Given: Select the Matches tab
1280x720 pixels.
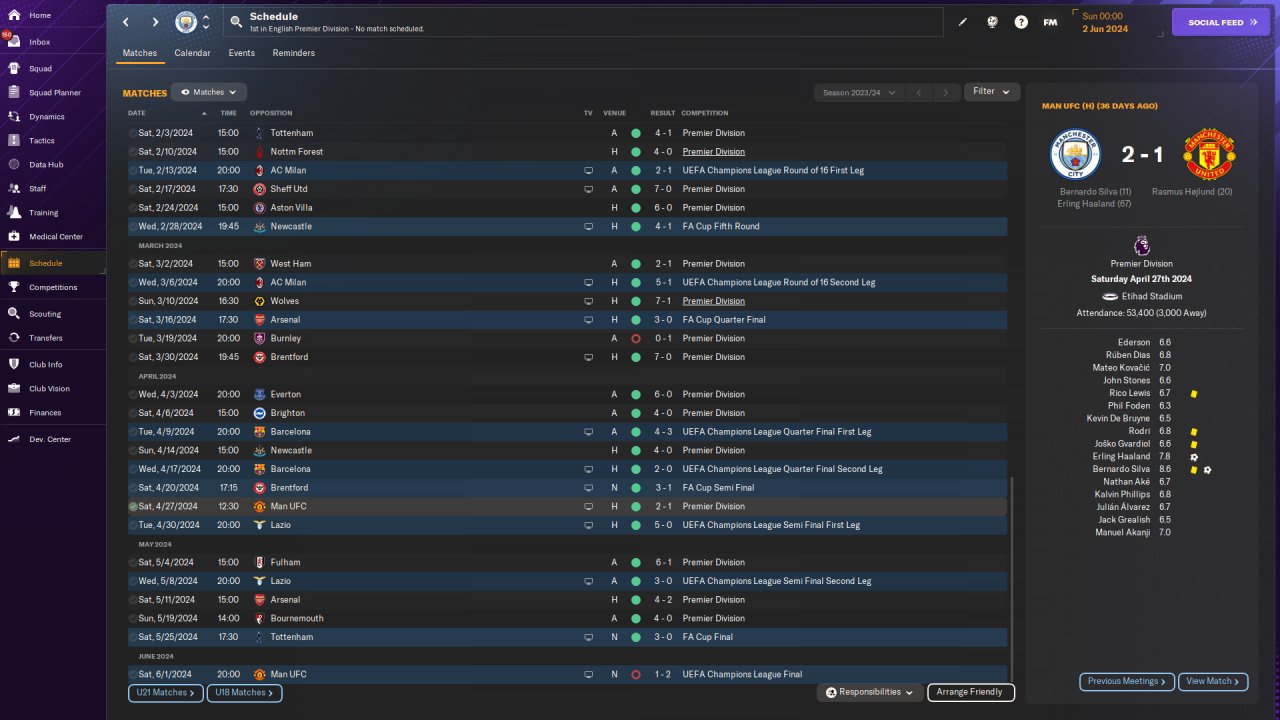Looking at the screenshot, I should pos(140,53).
